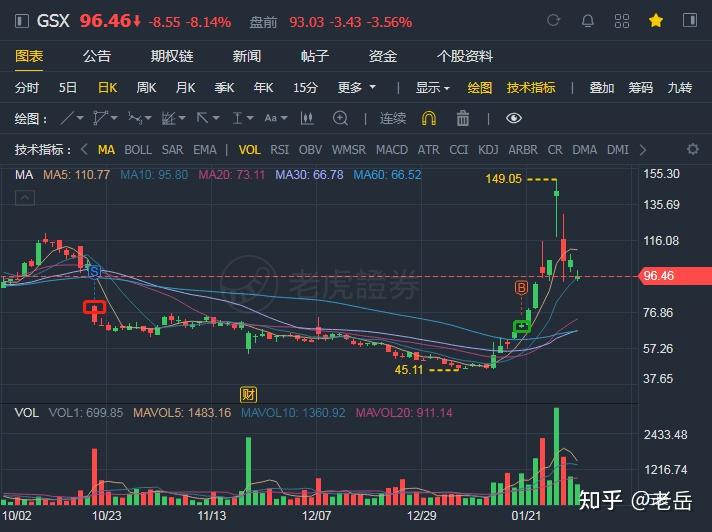Expand the 更多 timeframe dropdown

point(356,87)
